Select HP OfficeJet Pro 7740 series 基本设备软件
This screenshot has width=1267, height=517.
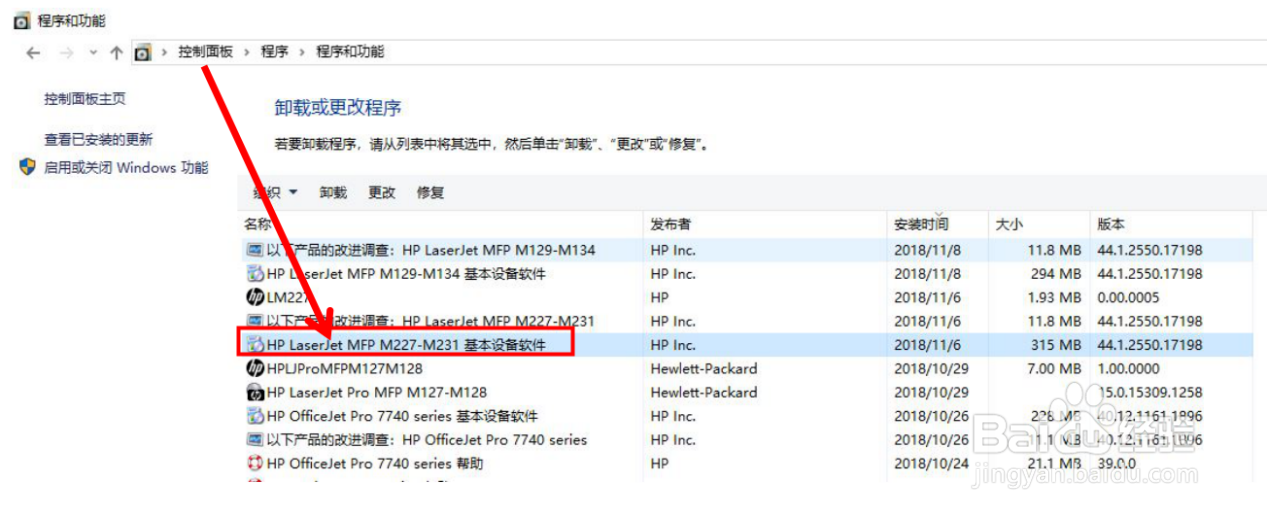pos(746,416)
